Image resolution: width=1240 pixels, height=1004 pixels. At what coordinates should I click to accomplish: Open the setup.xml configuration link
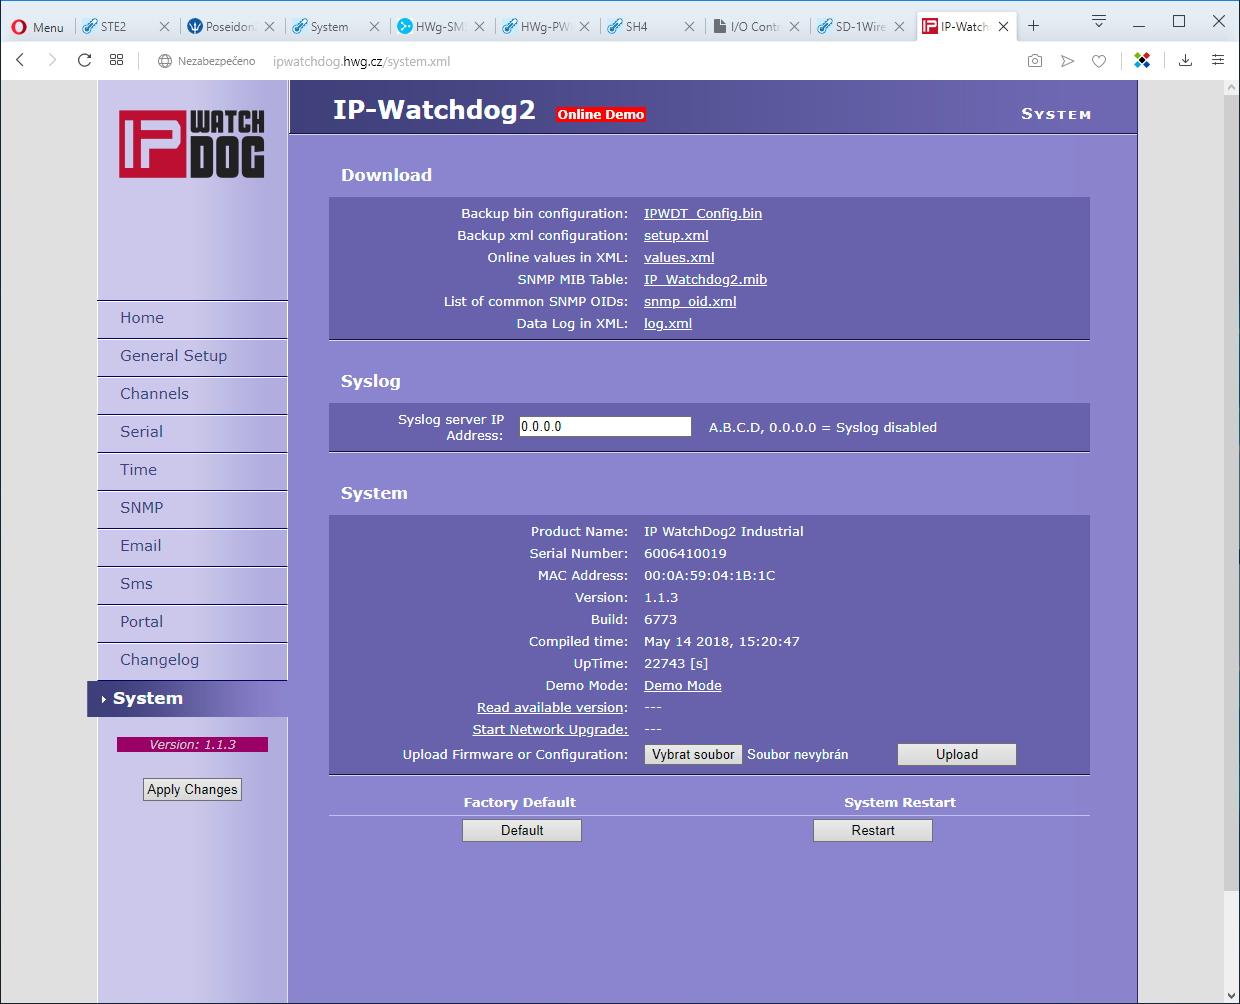click(676, 236)
